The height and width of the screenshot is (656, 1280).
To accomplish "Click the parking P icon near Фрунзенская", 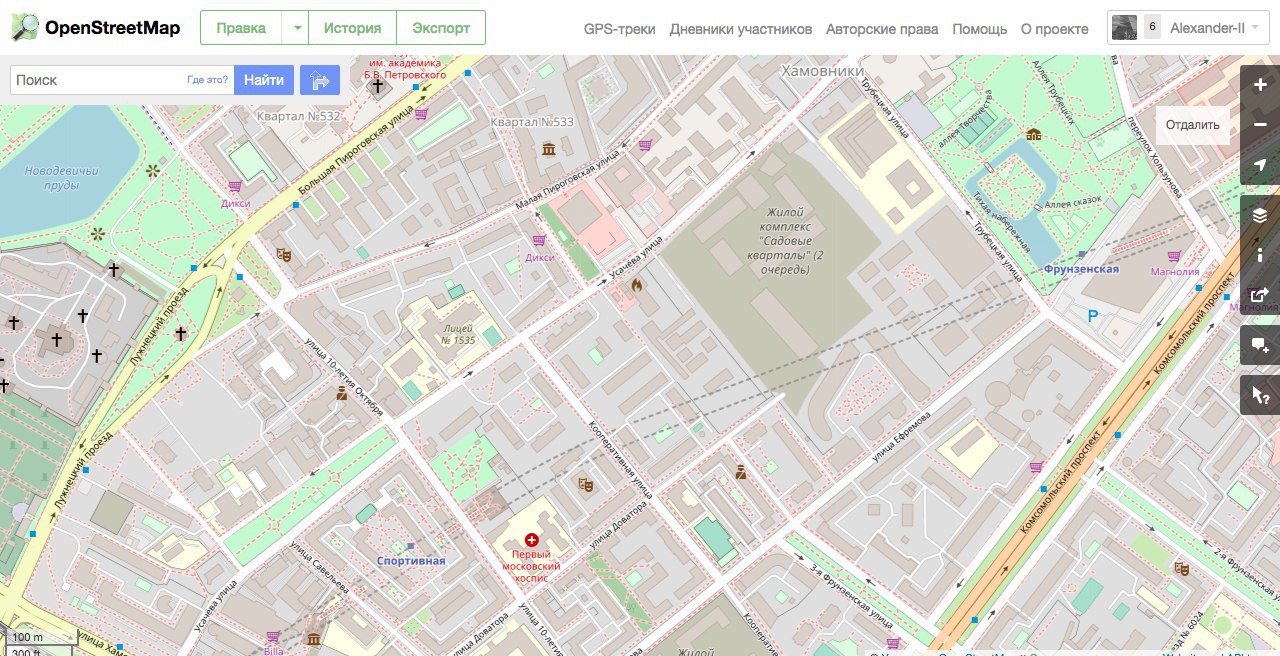I will coord(1092,316).
